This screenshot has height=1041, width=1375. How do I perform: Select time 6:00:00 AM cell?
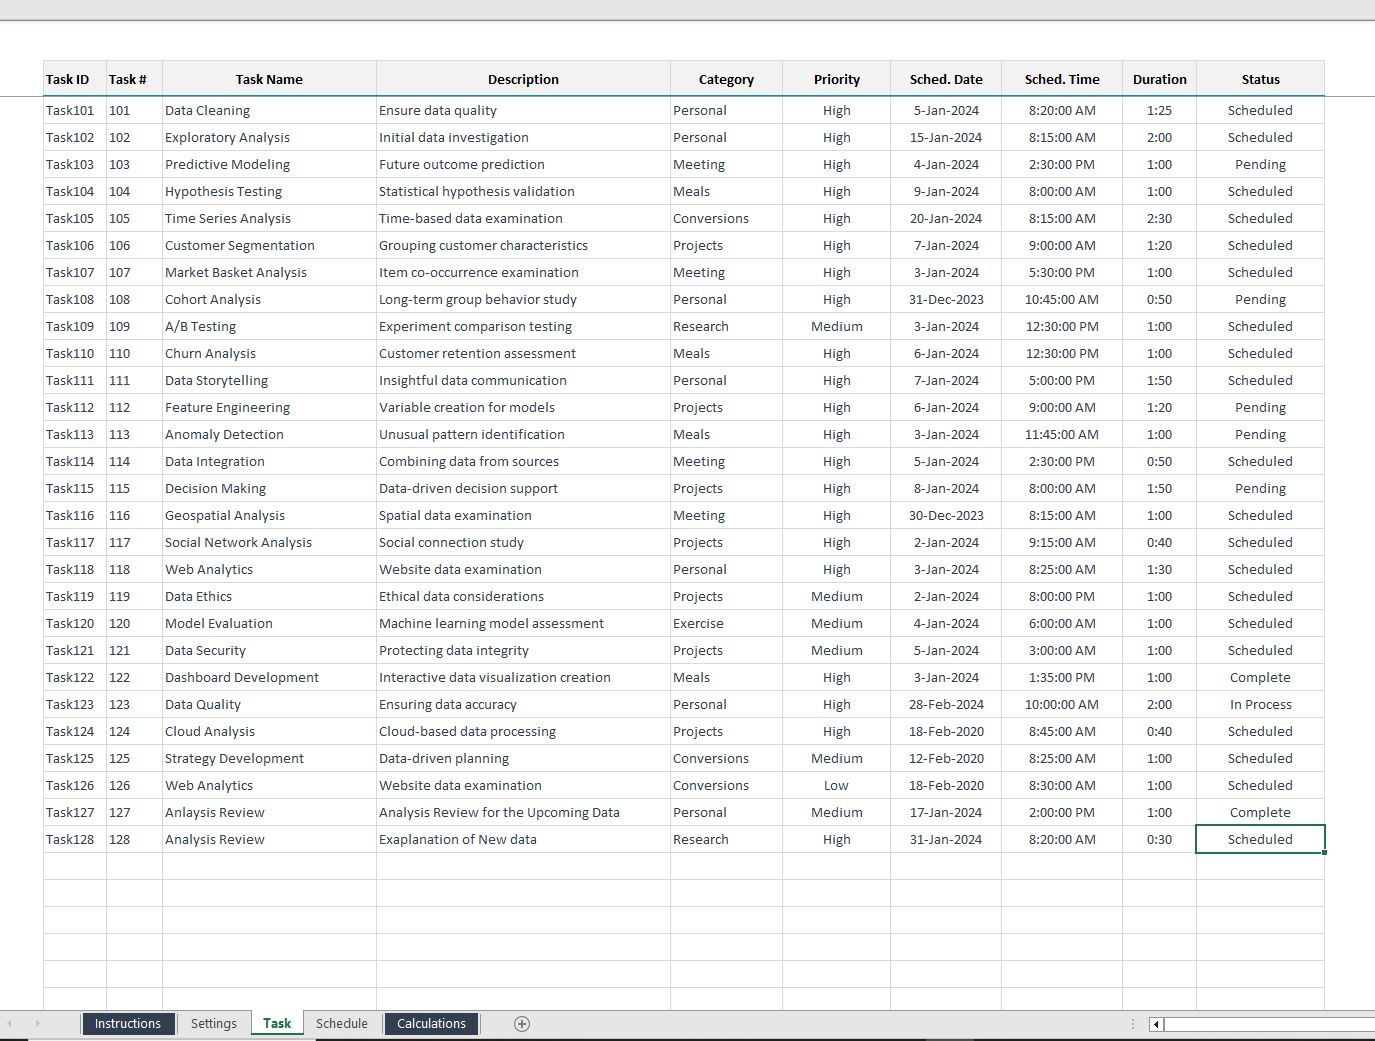coord(1062,623)
